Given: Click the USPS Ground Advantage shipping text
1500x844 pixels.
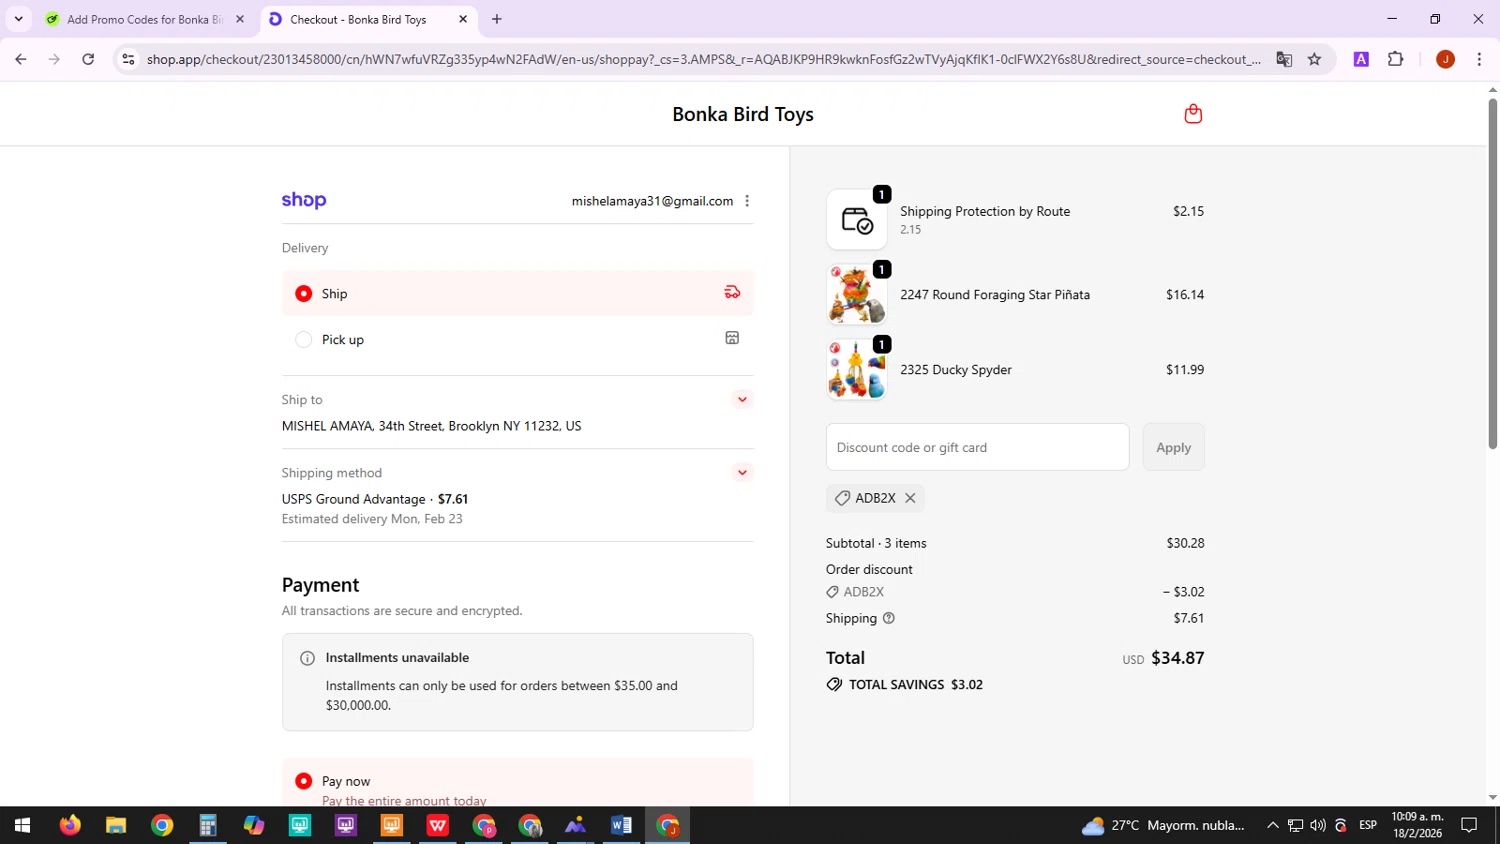Looking at the screenshot, I should point(354,499).
